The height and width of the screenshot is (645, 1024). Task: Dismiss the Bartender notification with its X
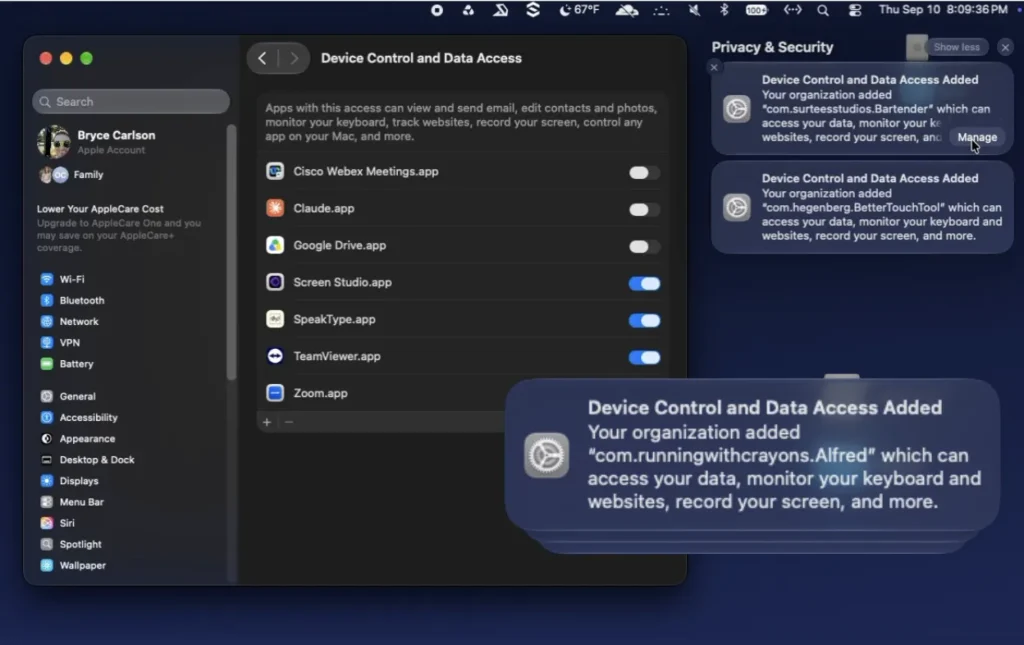click(x=714, y=67)
